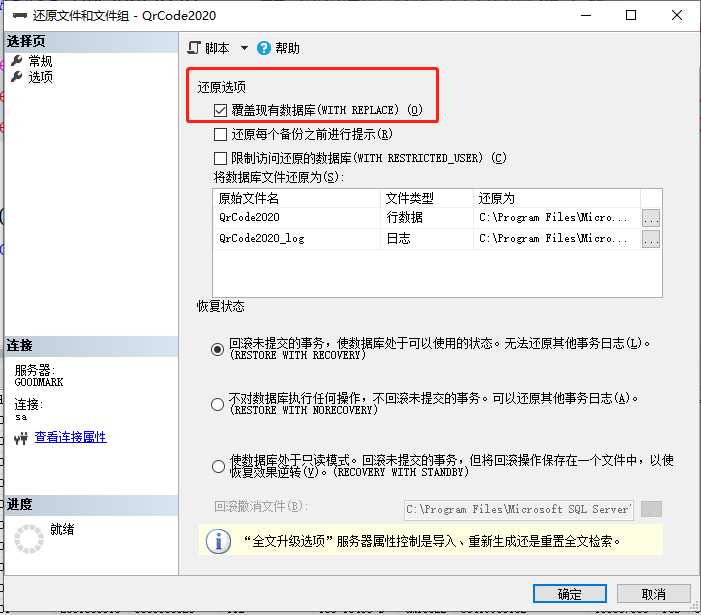Browse restore path for QrCode2020 data file

[651, 218]
